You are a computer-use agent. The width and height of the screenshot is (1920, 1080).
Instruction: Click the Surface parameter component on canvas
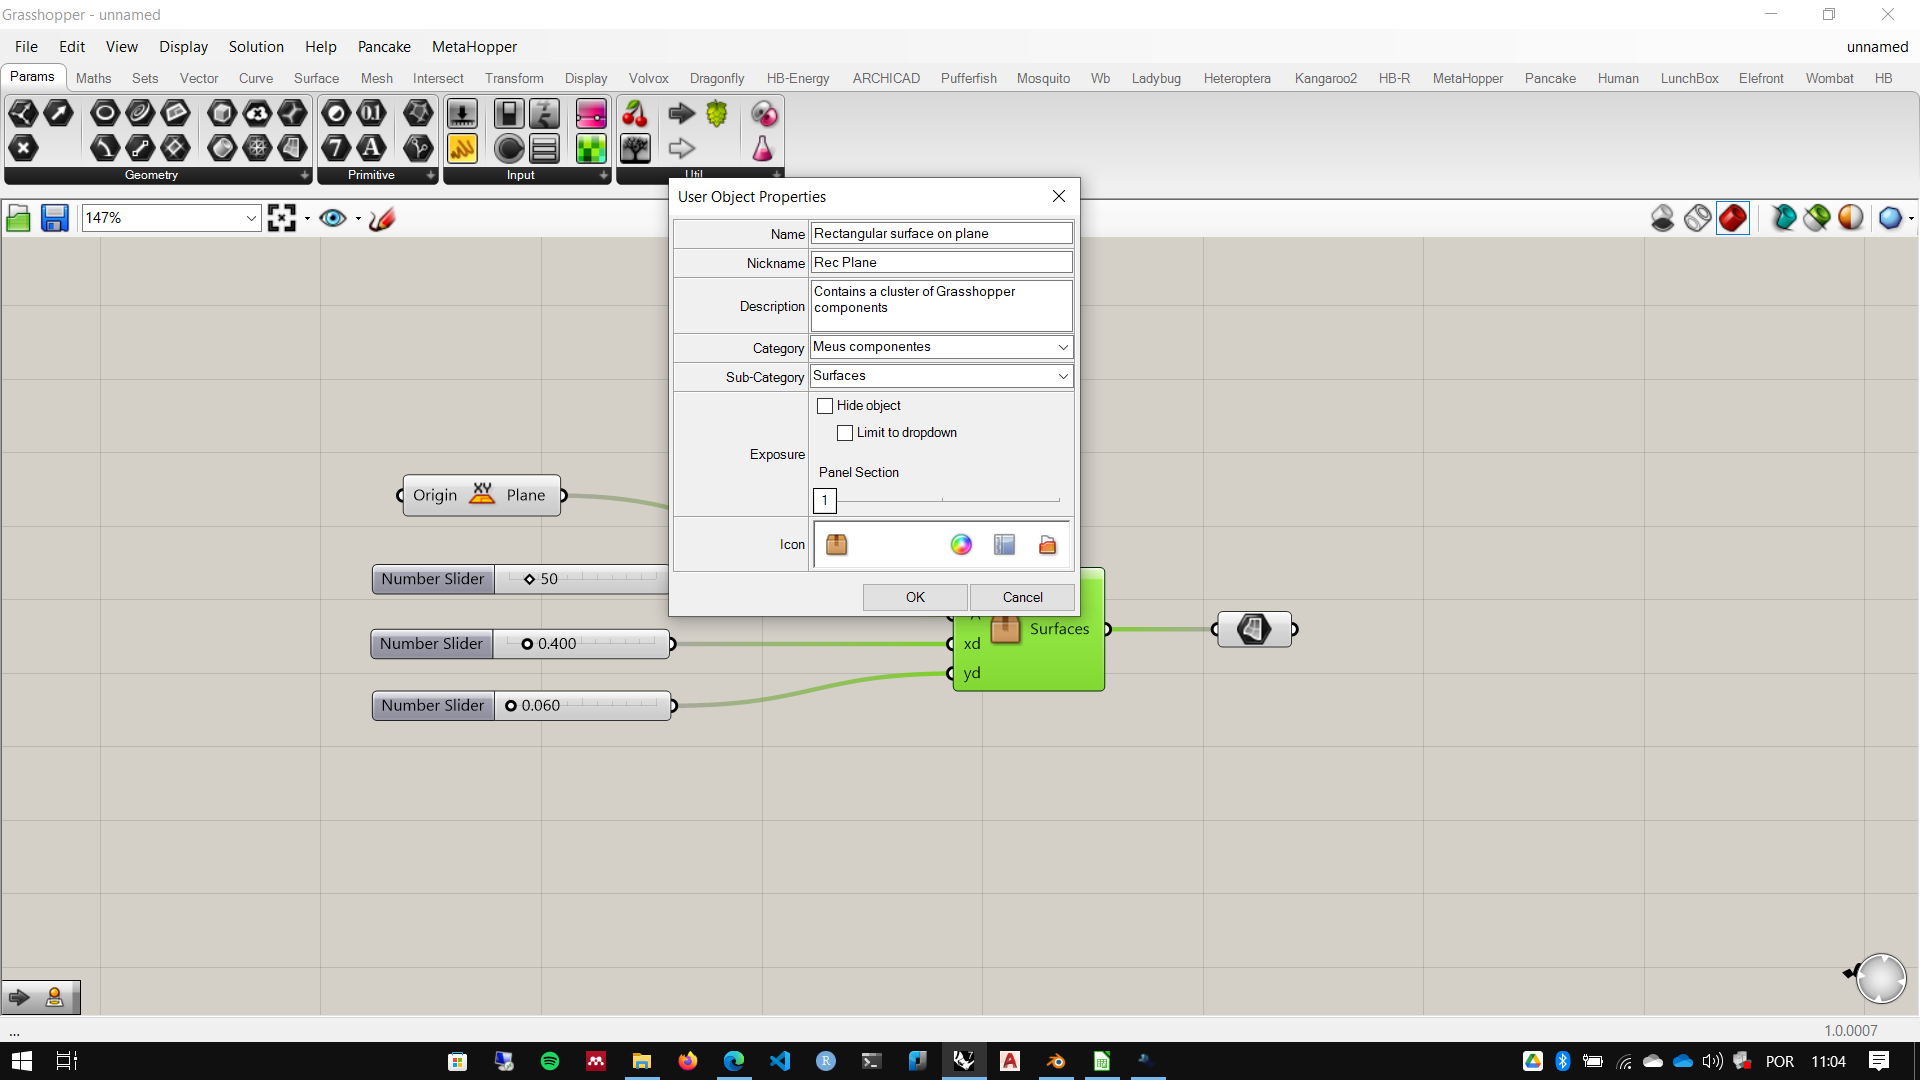click(1254, 629)
